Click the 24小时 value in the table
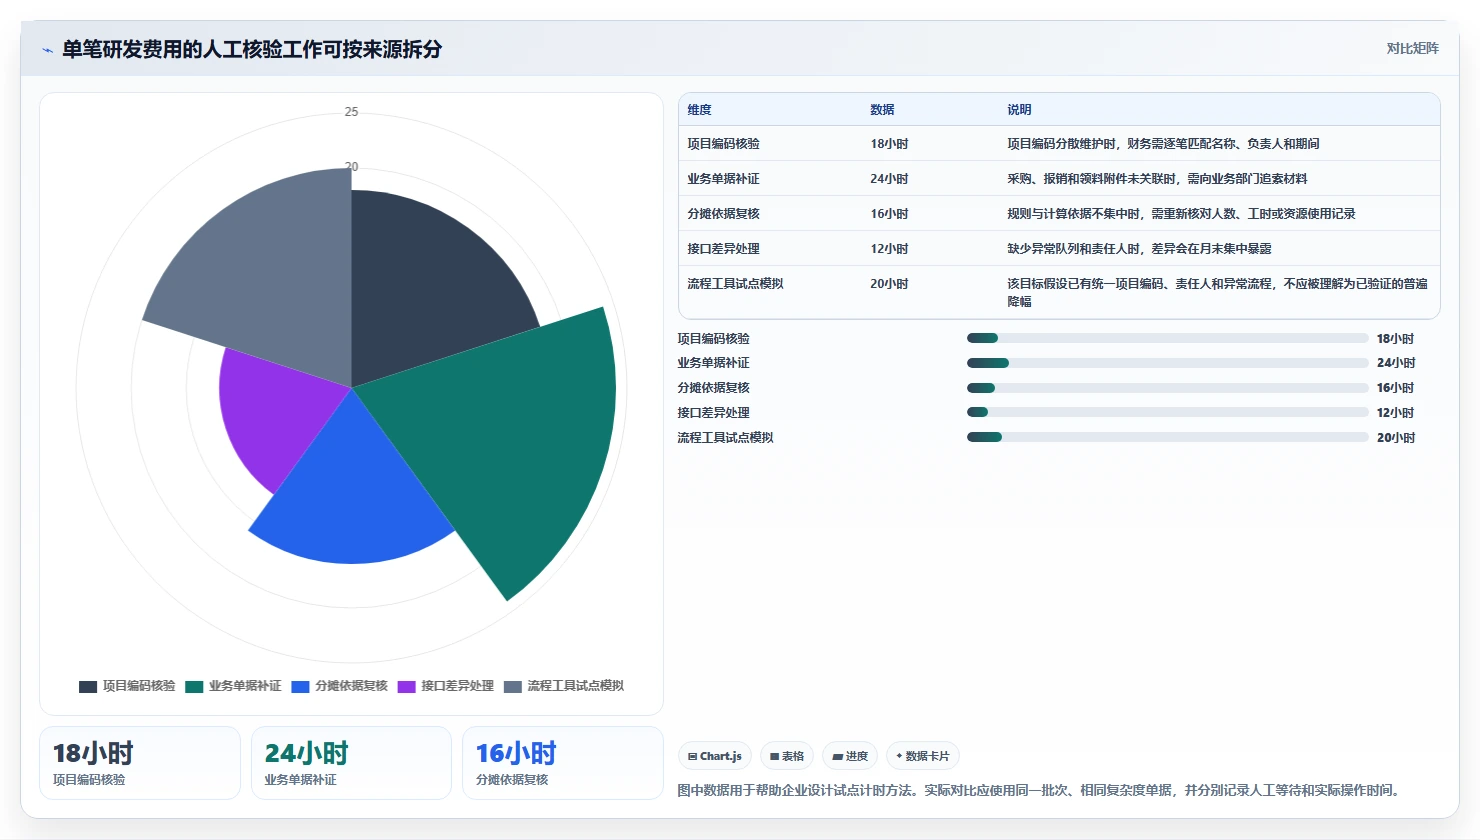 coord(889,179)
